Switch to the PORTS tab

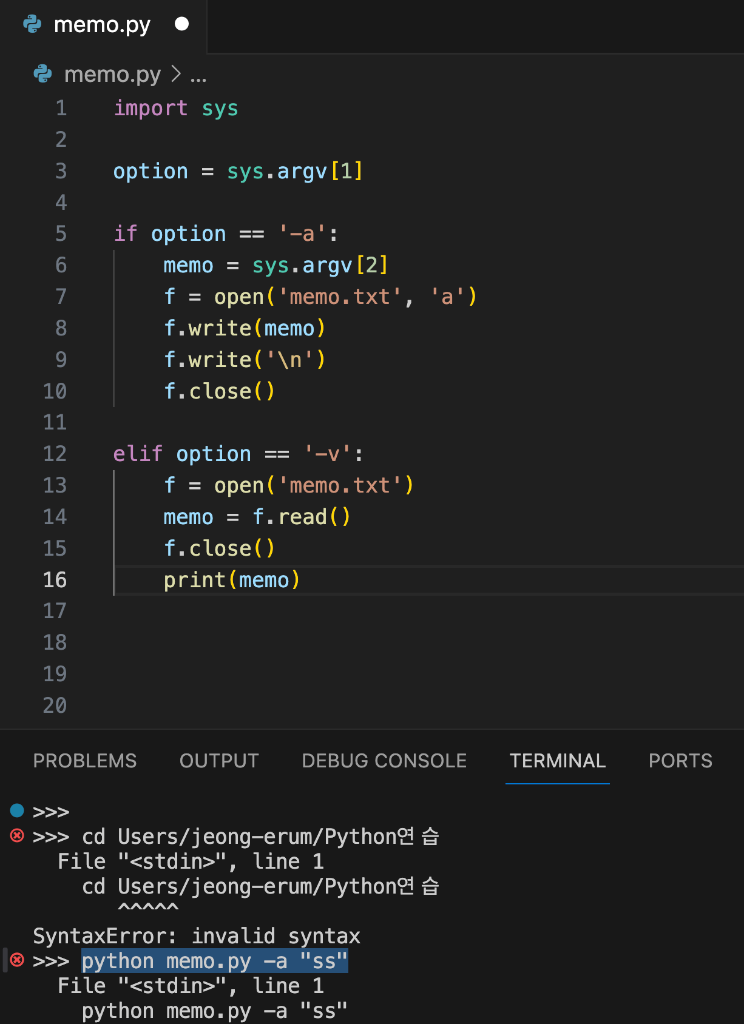pyautogui.click(x=680, y=761)
